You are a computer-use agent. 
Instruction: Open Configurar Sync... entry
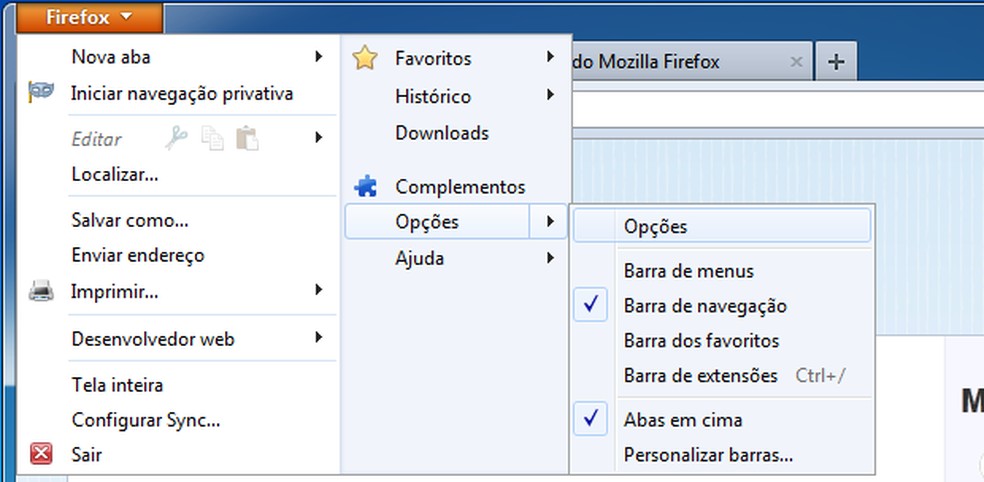[x=146, y=420]
